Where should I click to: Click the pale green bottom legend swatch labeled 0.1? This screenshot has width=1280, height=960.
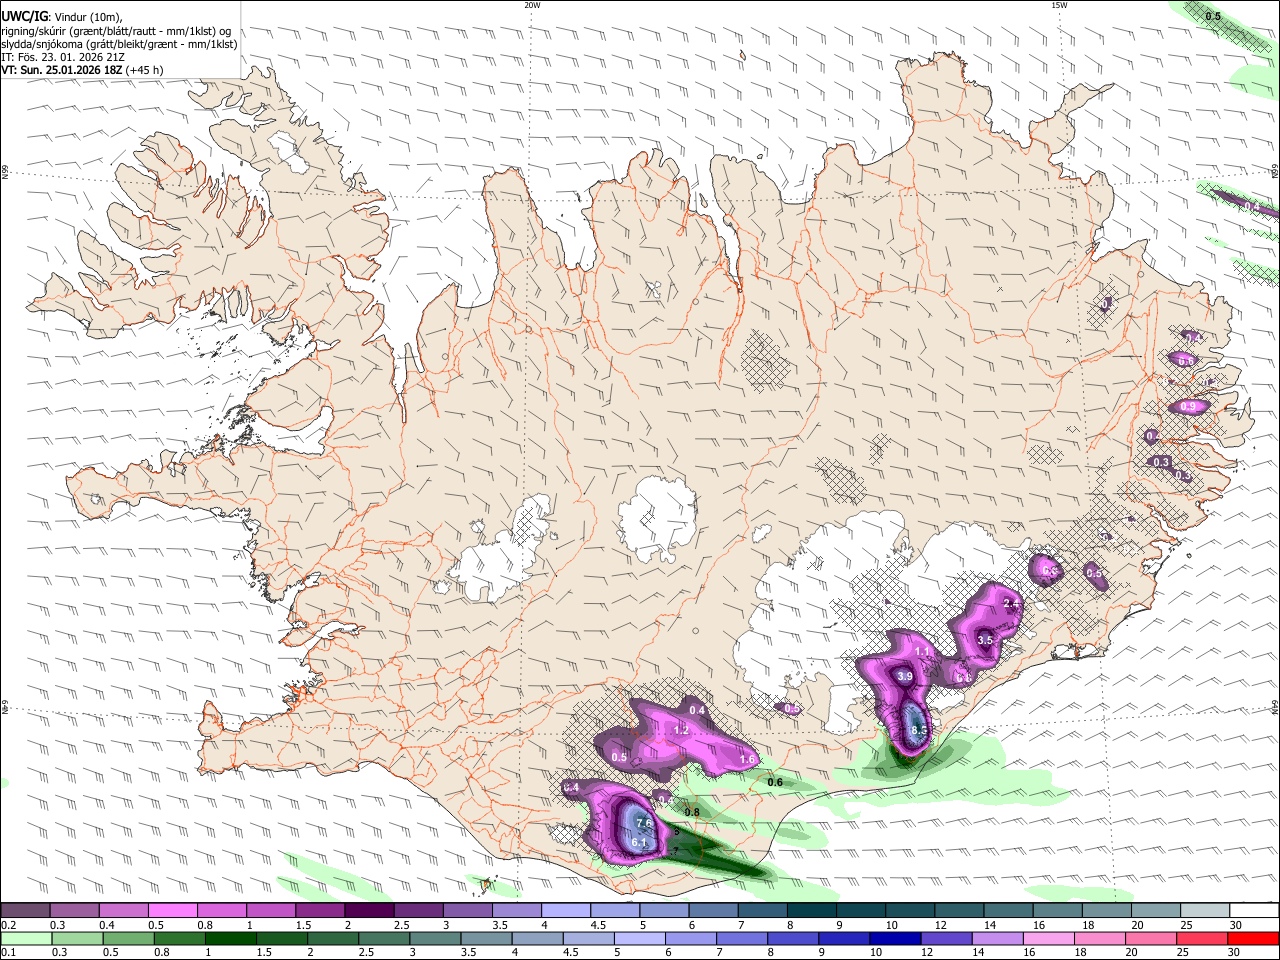coord(25,939)
